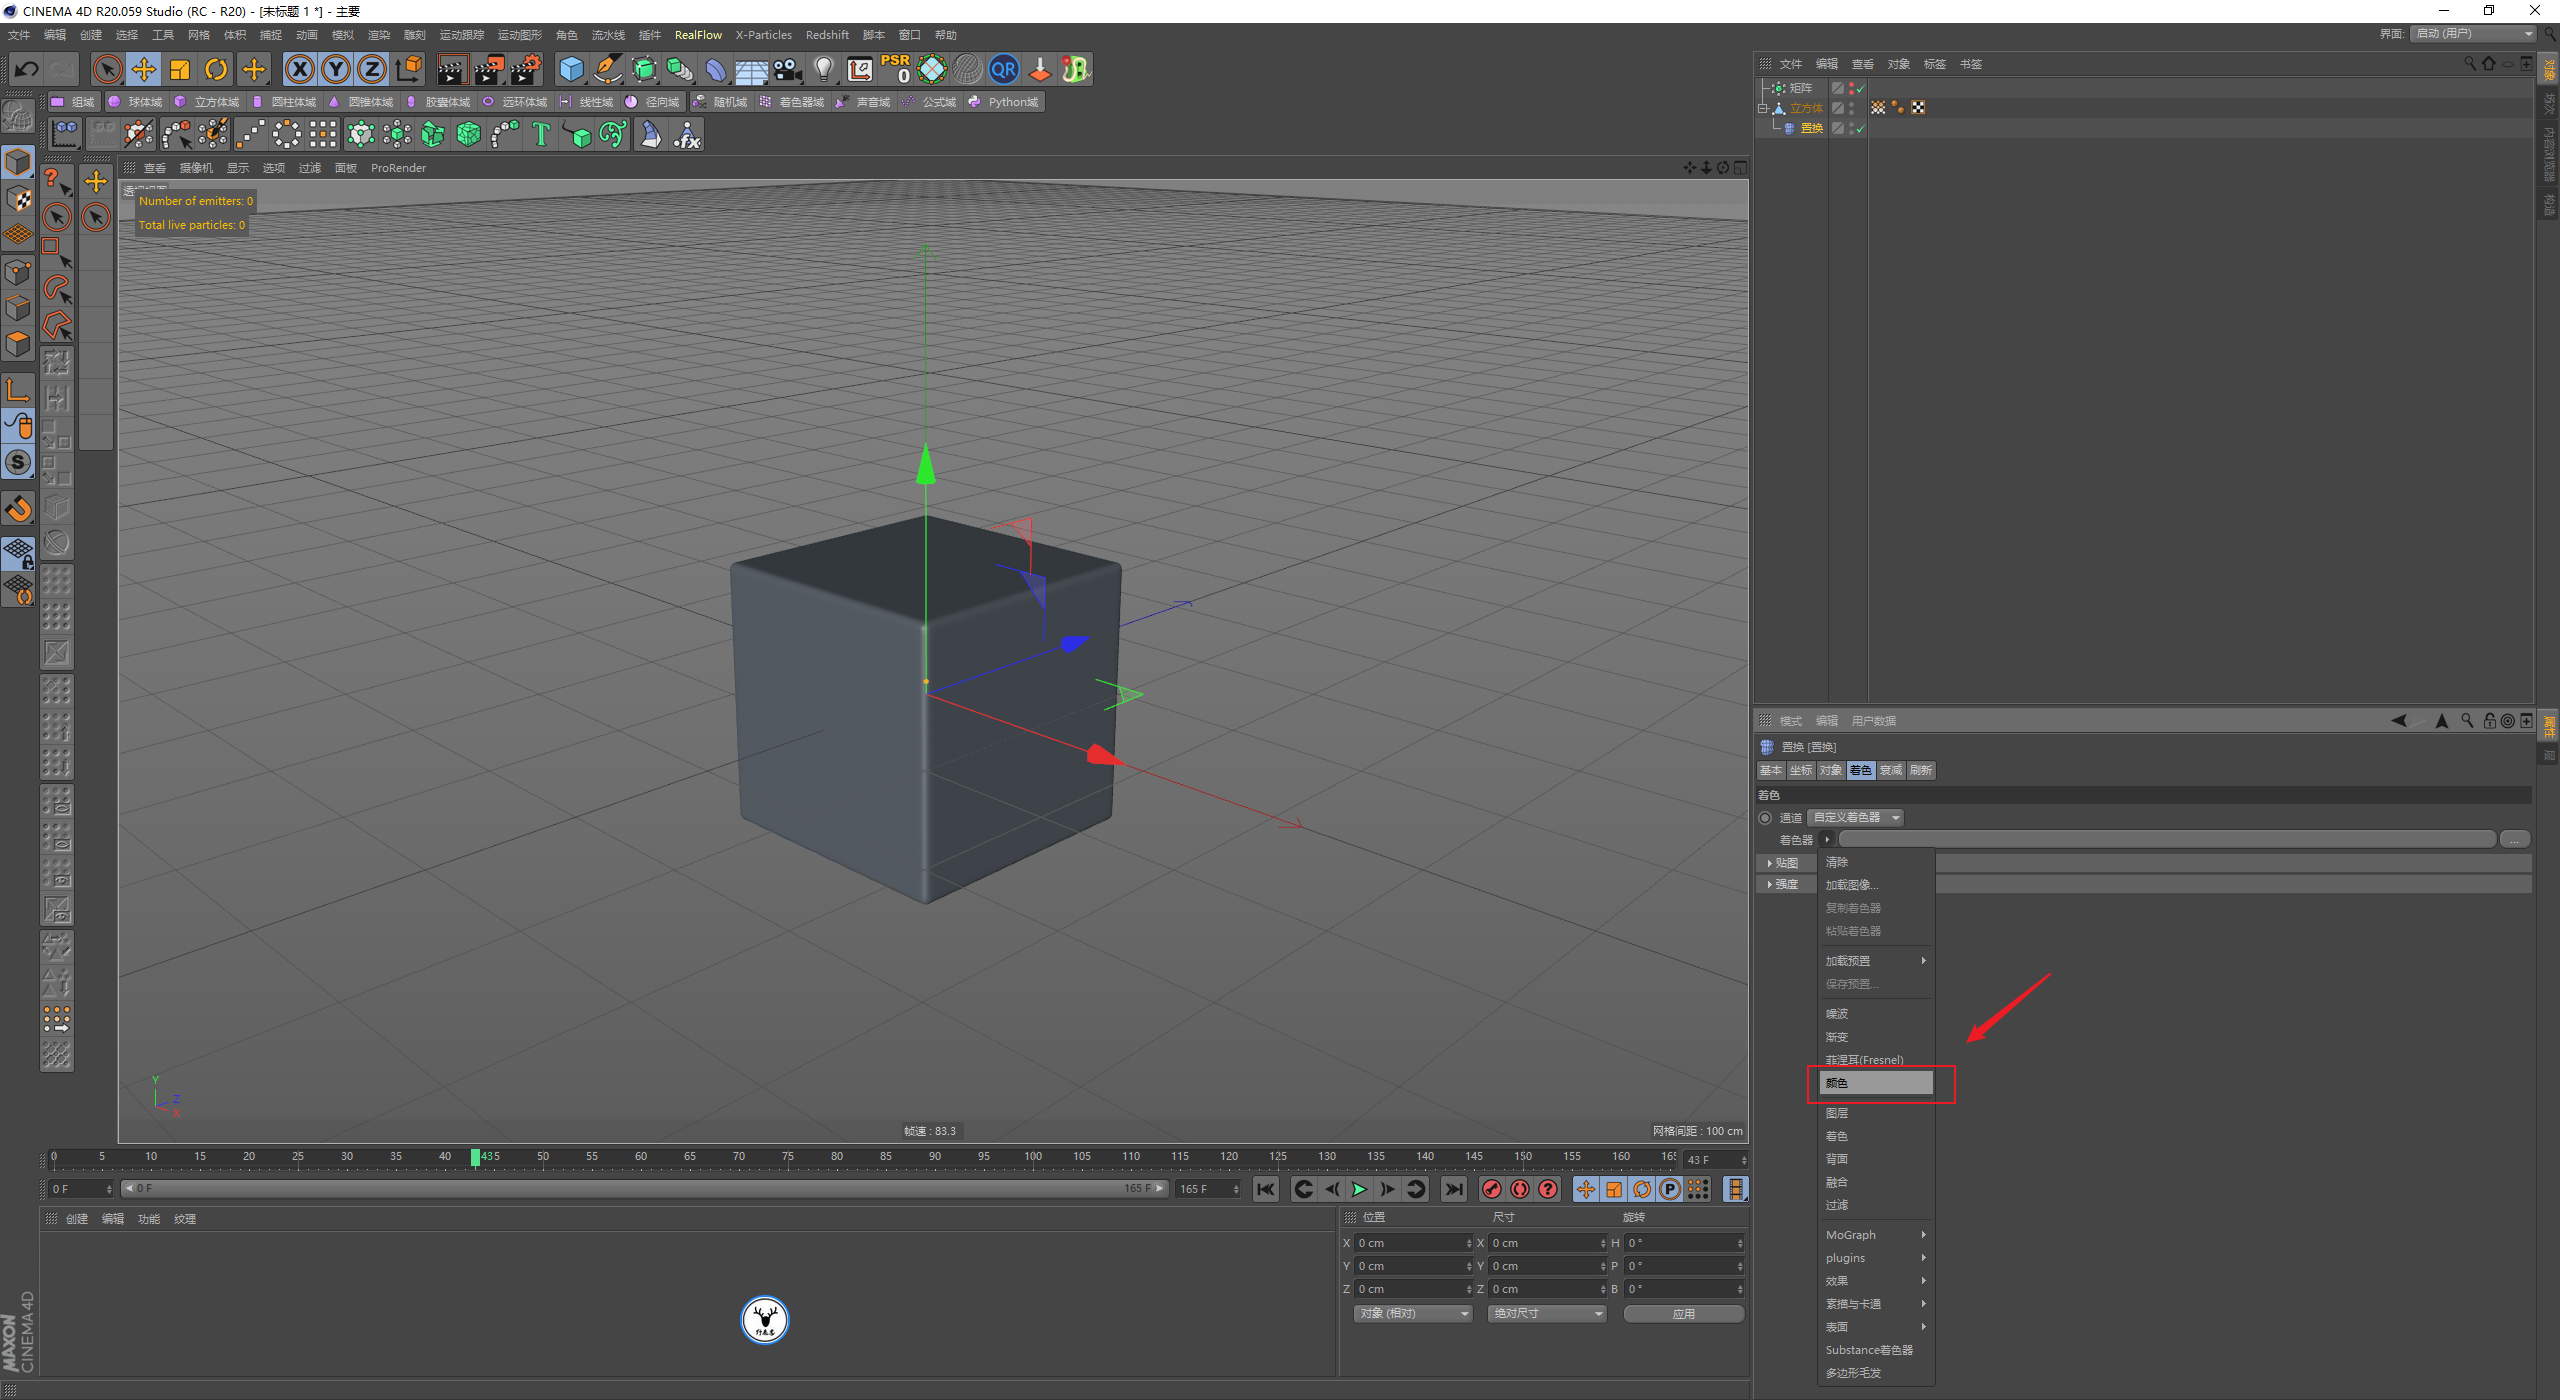This screenshot has width=2560, height=1400.
Task: Select the Rotate tool in top toolbar
Action: 216,69
